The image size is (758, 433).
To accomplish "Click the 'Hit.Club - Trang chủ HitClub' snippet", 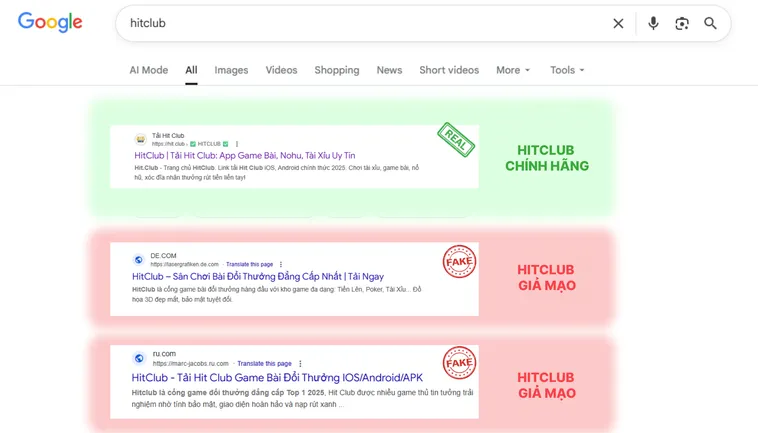I will pyautogui.click(x=277, y=173).
